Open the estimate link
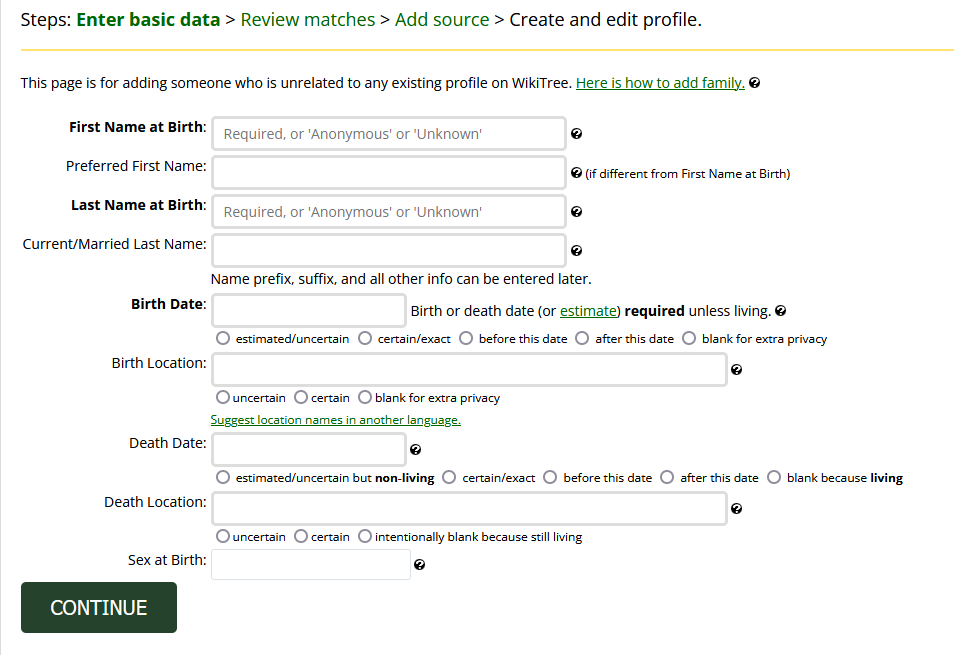 click(588, 310)
